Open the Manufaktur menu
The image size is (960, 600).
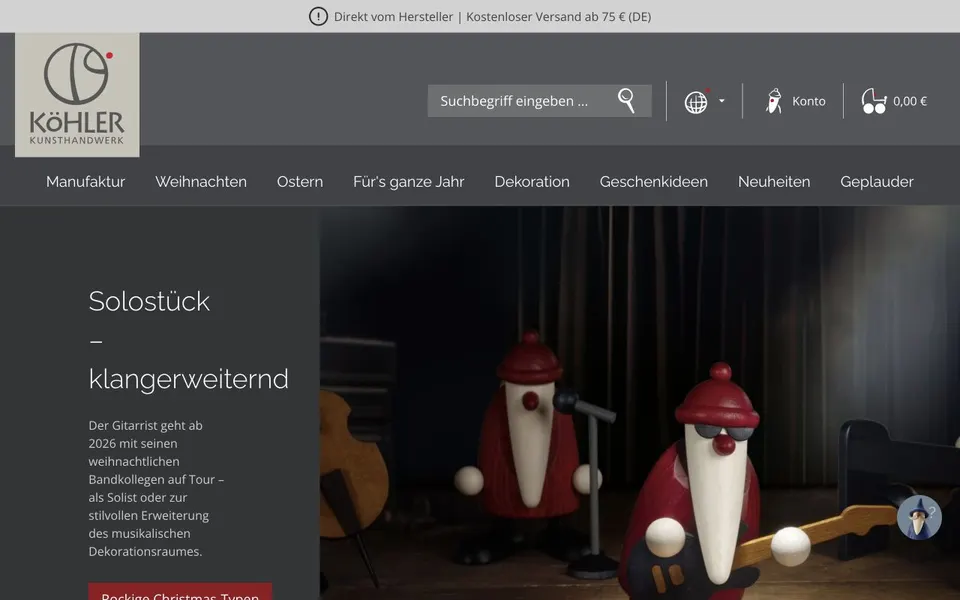coord(86,182)
